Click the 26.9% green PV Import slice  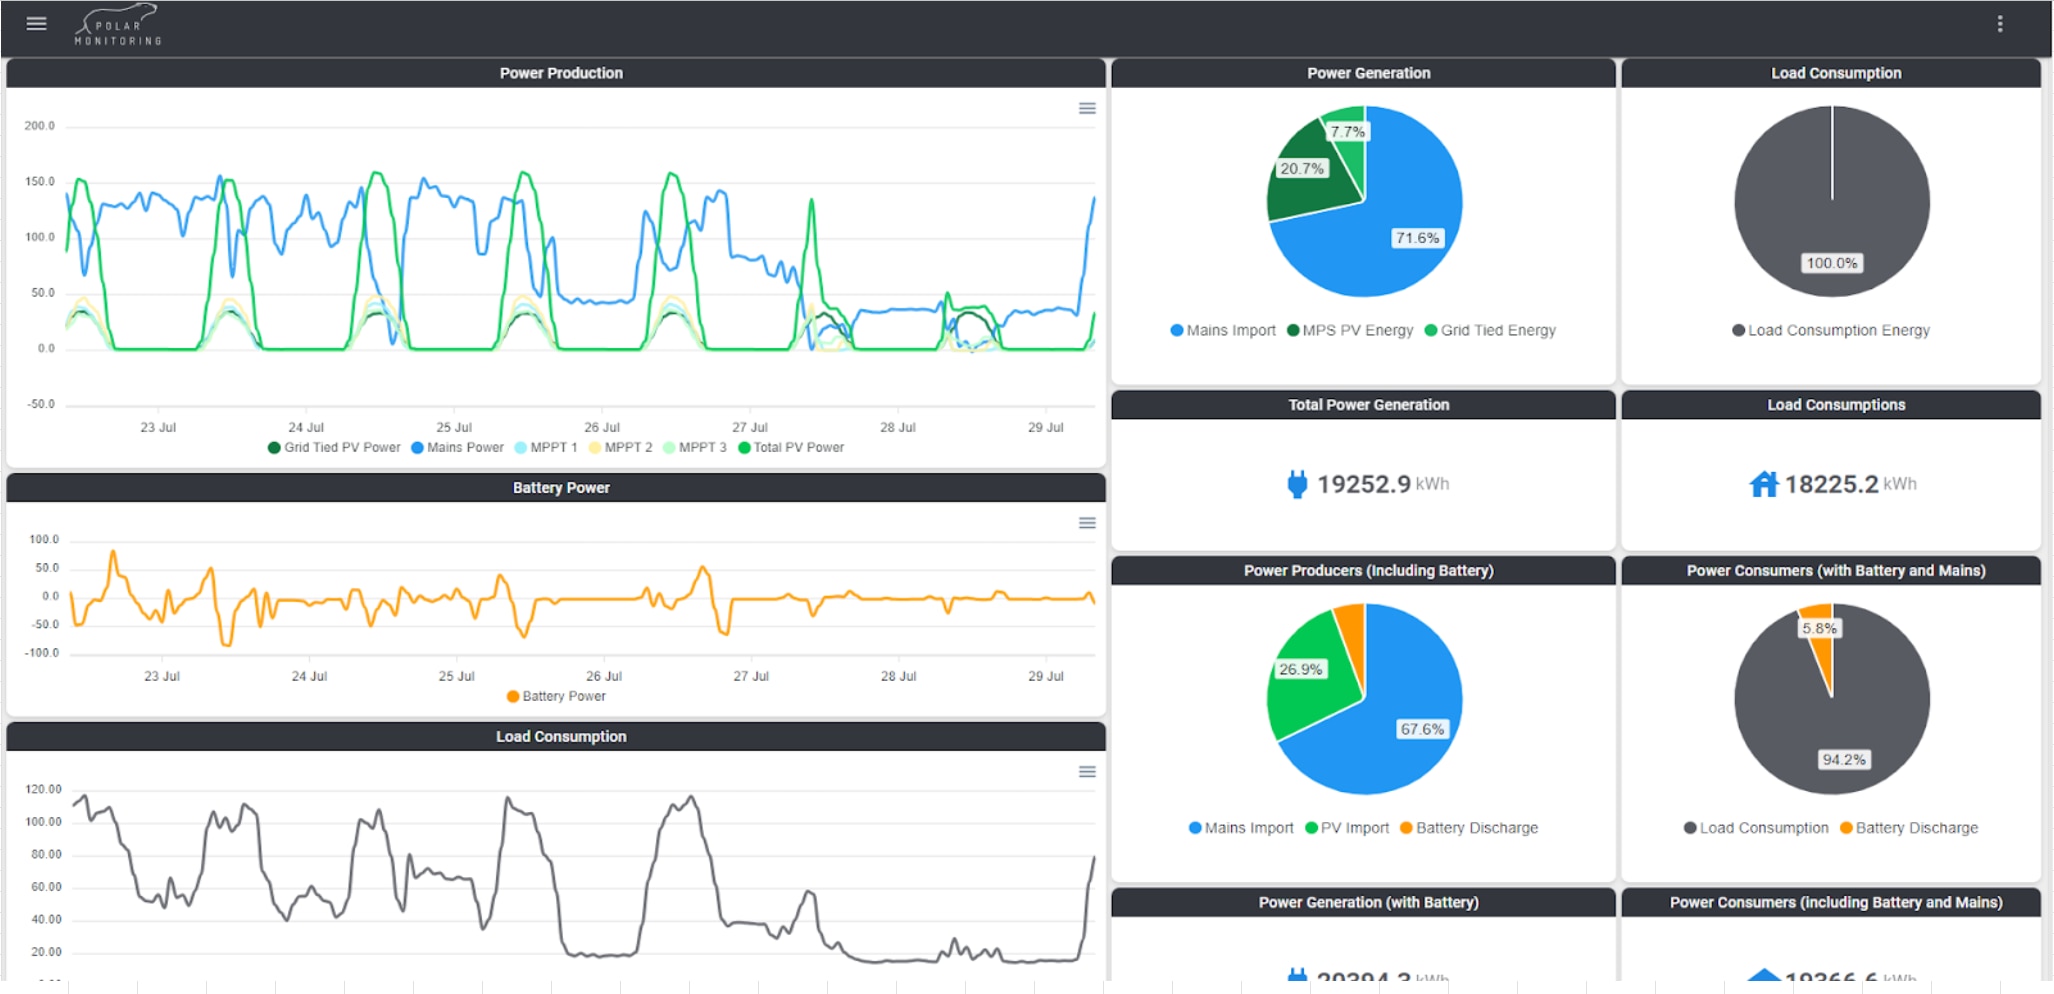1310,680
